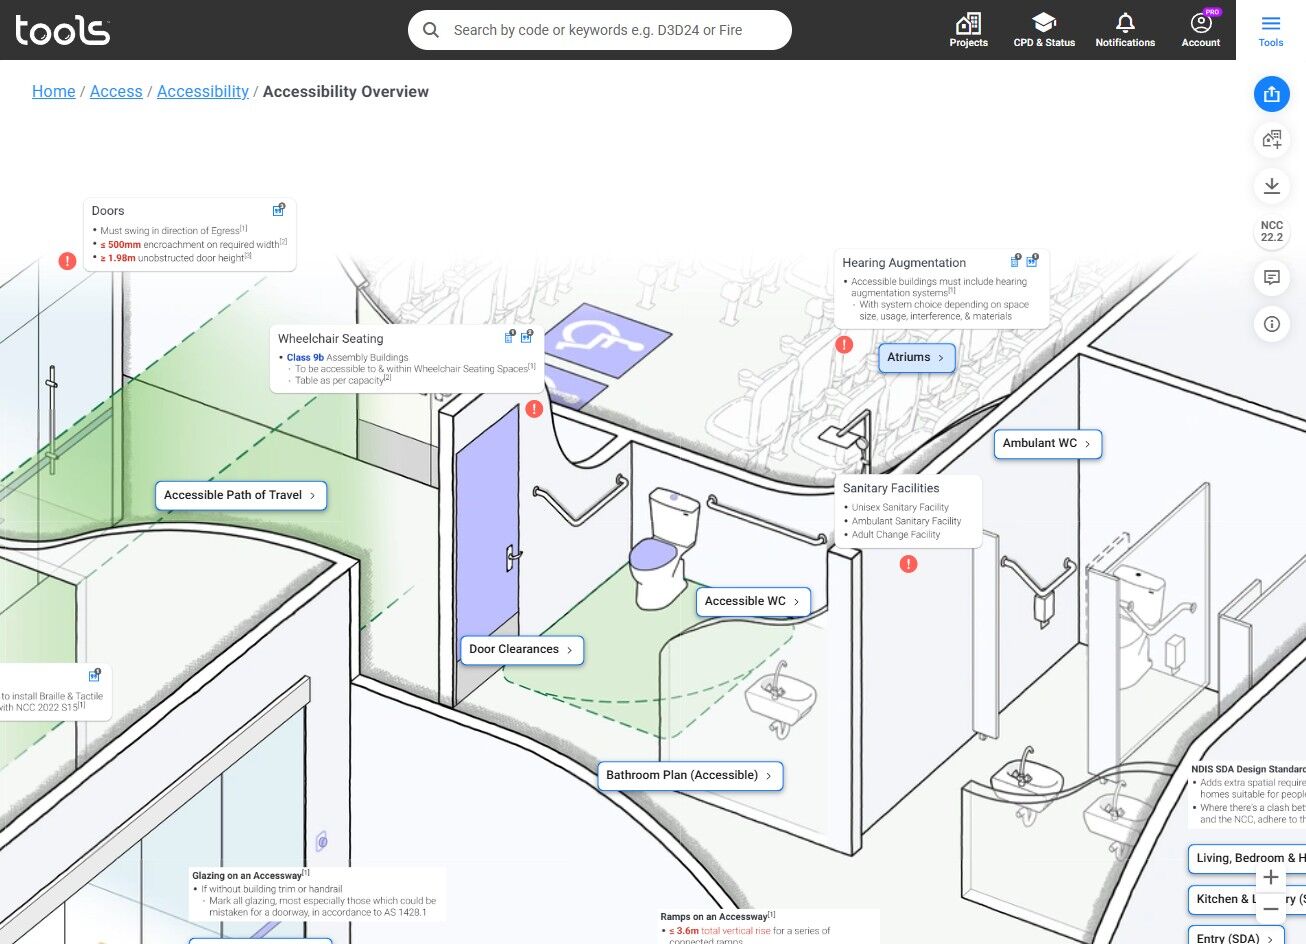Click 'Ramps on an Accessway' heading
The height and width of the screenshot is (944, 1306).
(715, 917)
